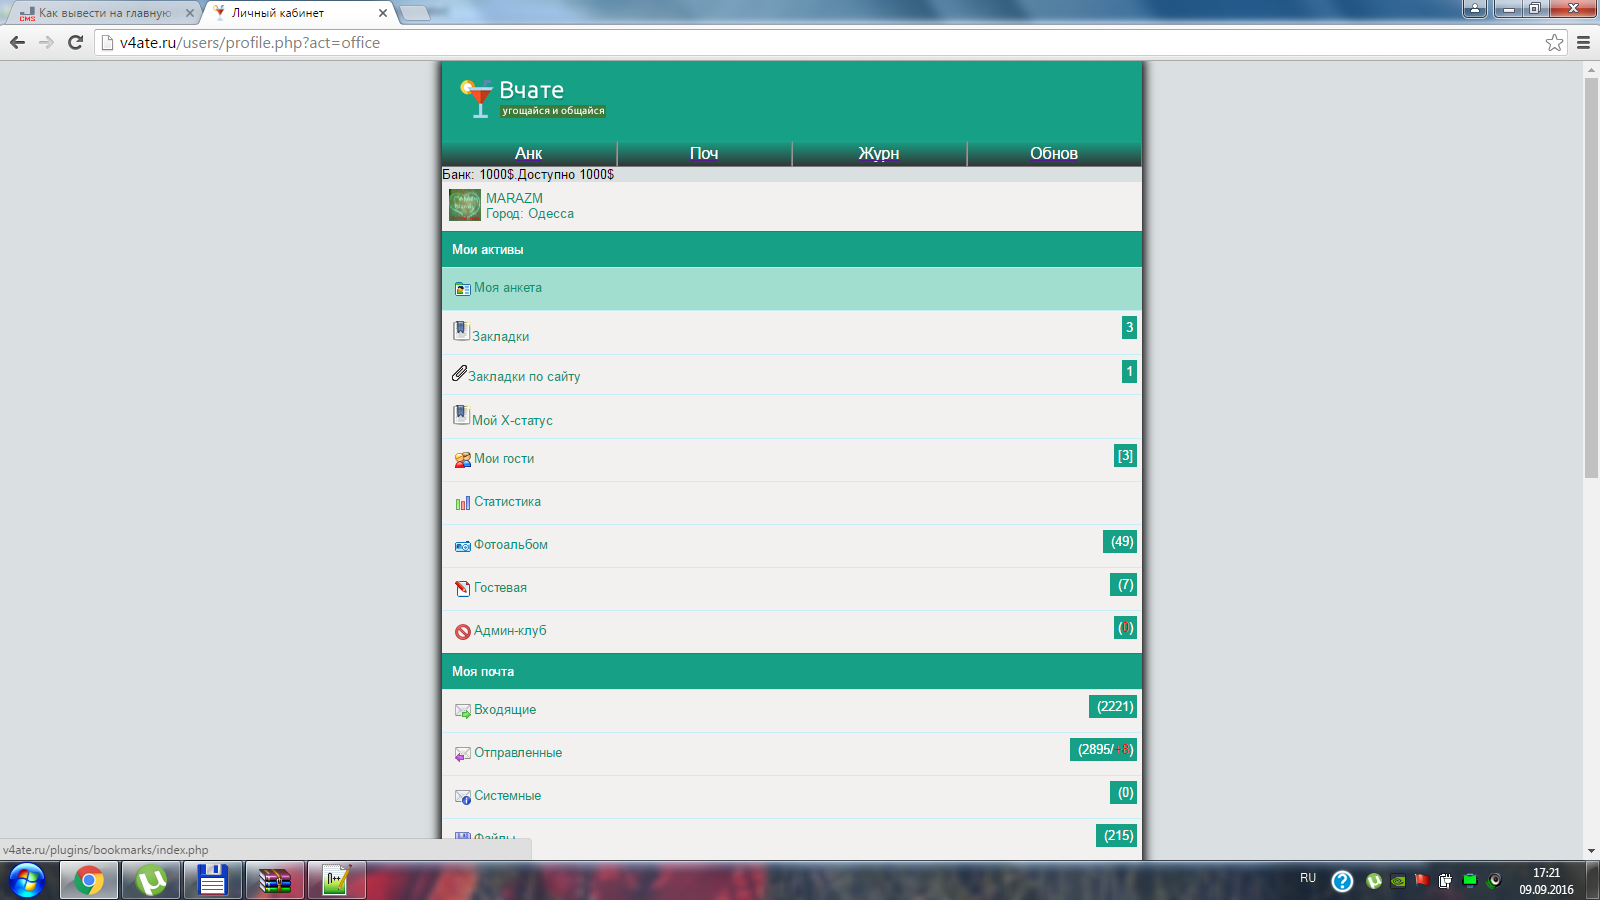This screenshot has height=900, width=1600.
Task: Reload the current page
Action: click(75, 42)
